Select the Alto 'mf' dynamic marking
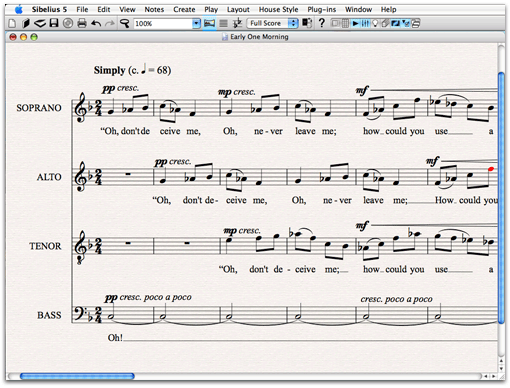The width and height of the screenshot is (510, 388). 433,161
